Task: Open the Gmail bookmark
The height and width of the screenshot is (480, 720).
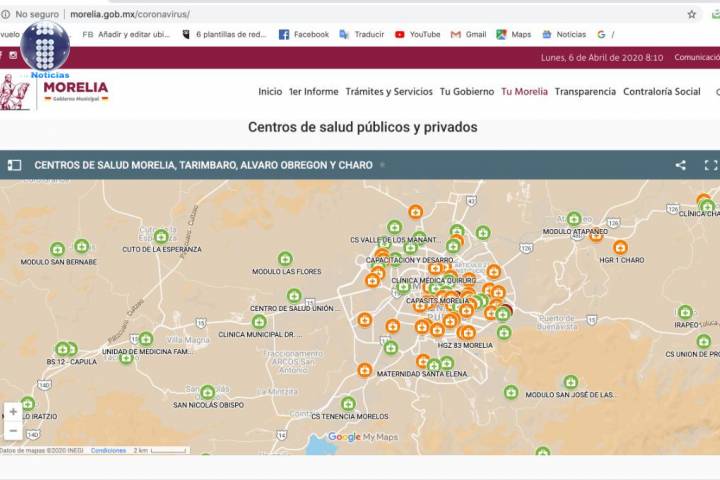Action: [x=468, y=34]
